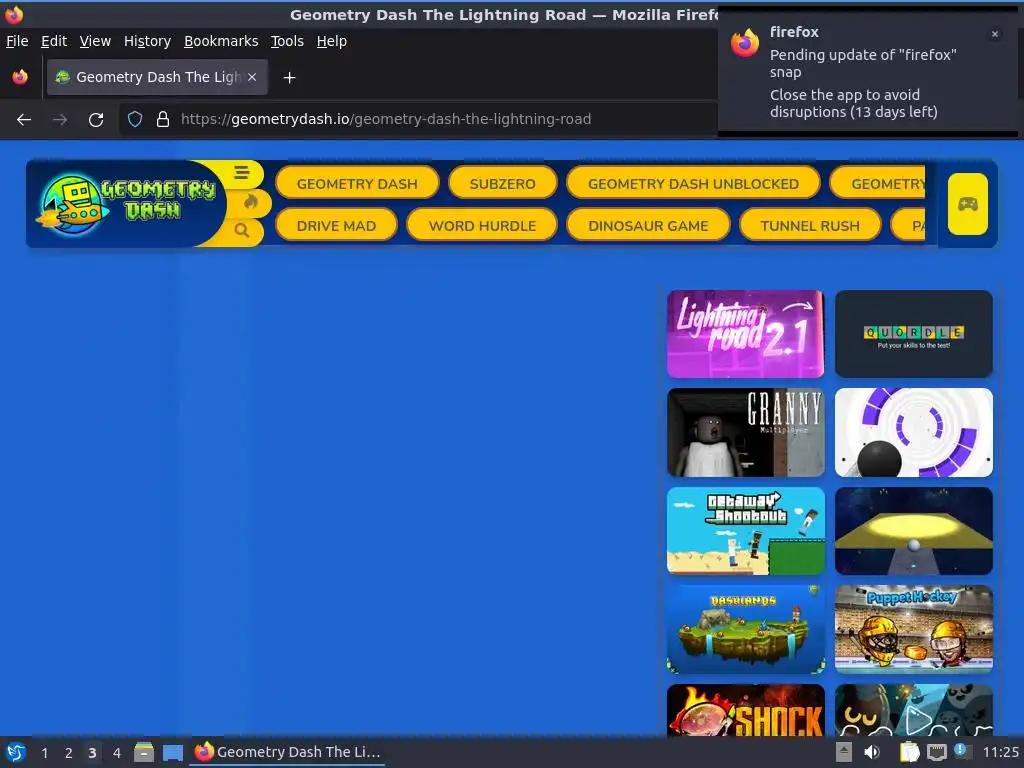Open the space slope ball game thumbnail
This screenshot has height=768, width=1024.
pyautogui.click(x=914, y=531)
